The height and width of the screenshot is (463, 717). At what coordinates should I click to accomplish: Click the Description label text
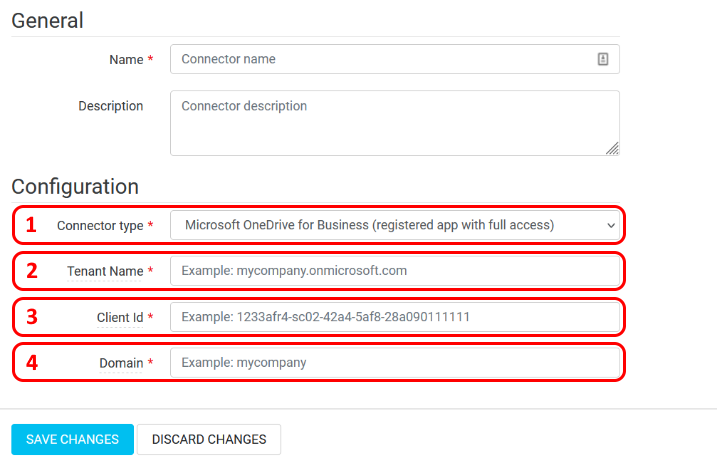[x=111, y=106]
